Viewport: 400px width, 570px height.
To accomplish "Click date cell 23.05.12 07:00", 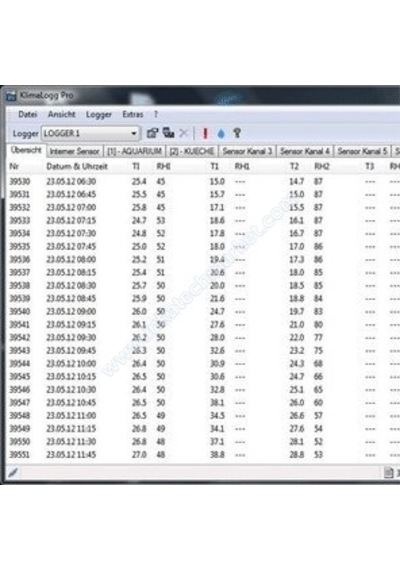I will tap(71, 208).
